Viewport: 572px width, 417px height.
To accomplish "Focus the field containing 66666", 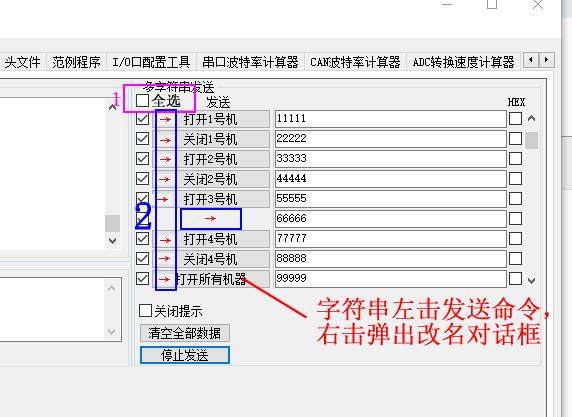I will click(391, 219).
